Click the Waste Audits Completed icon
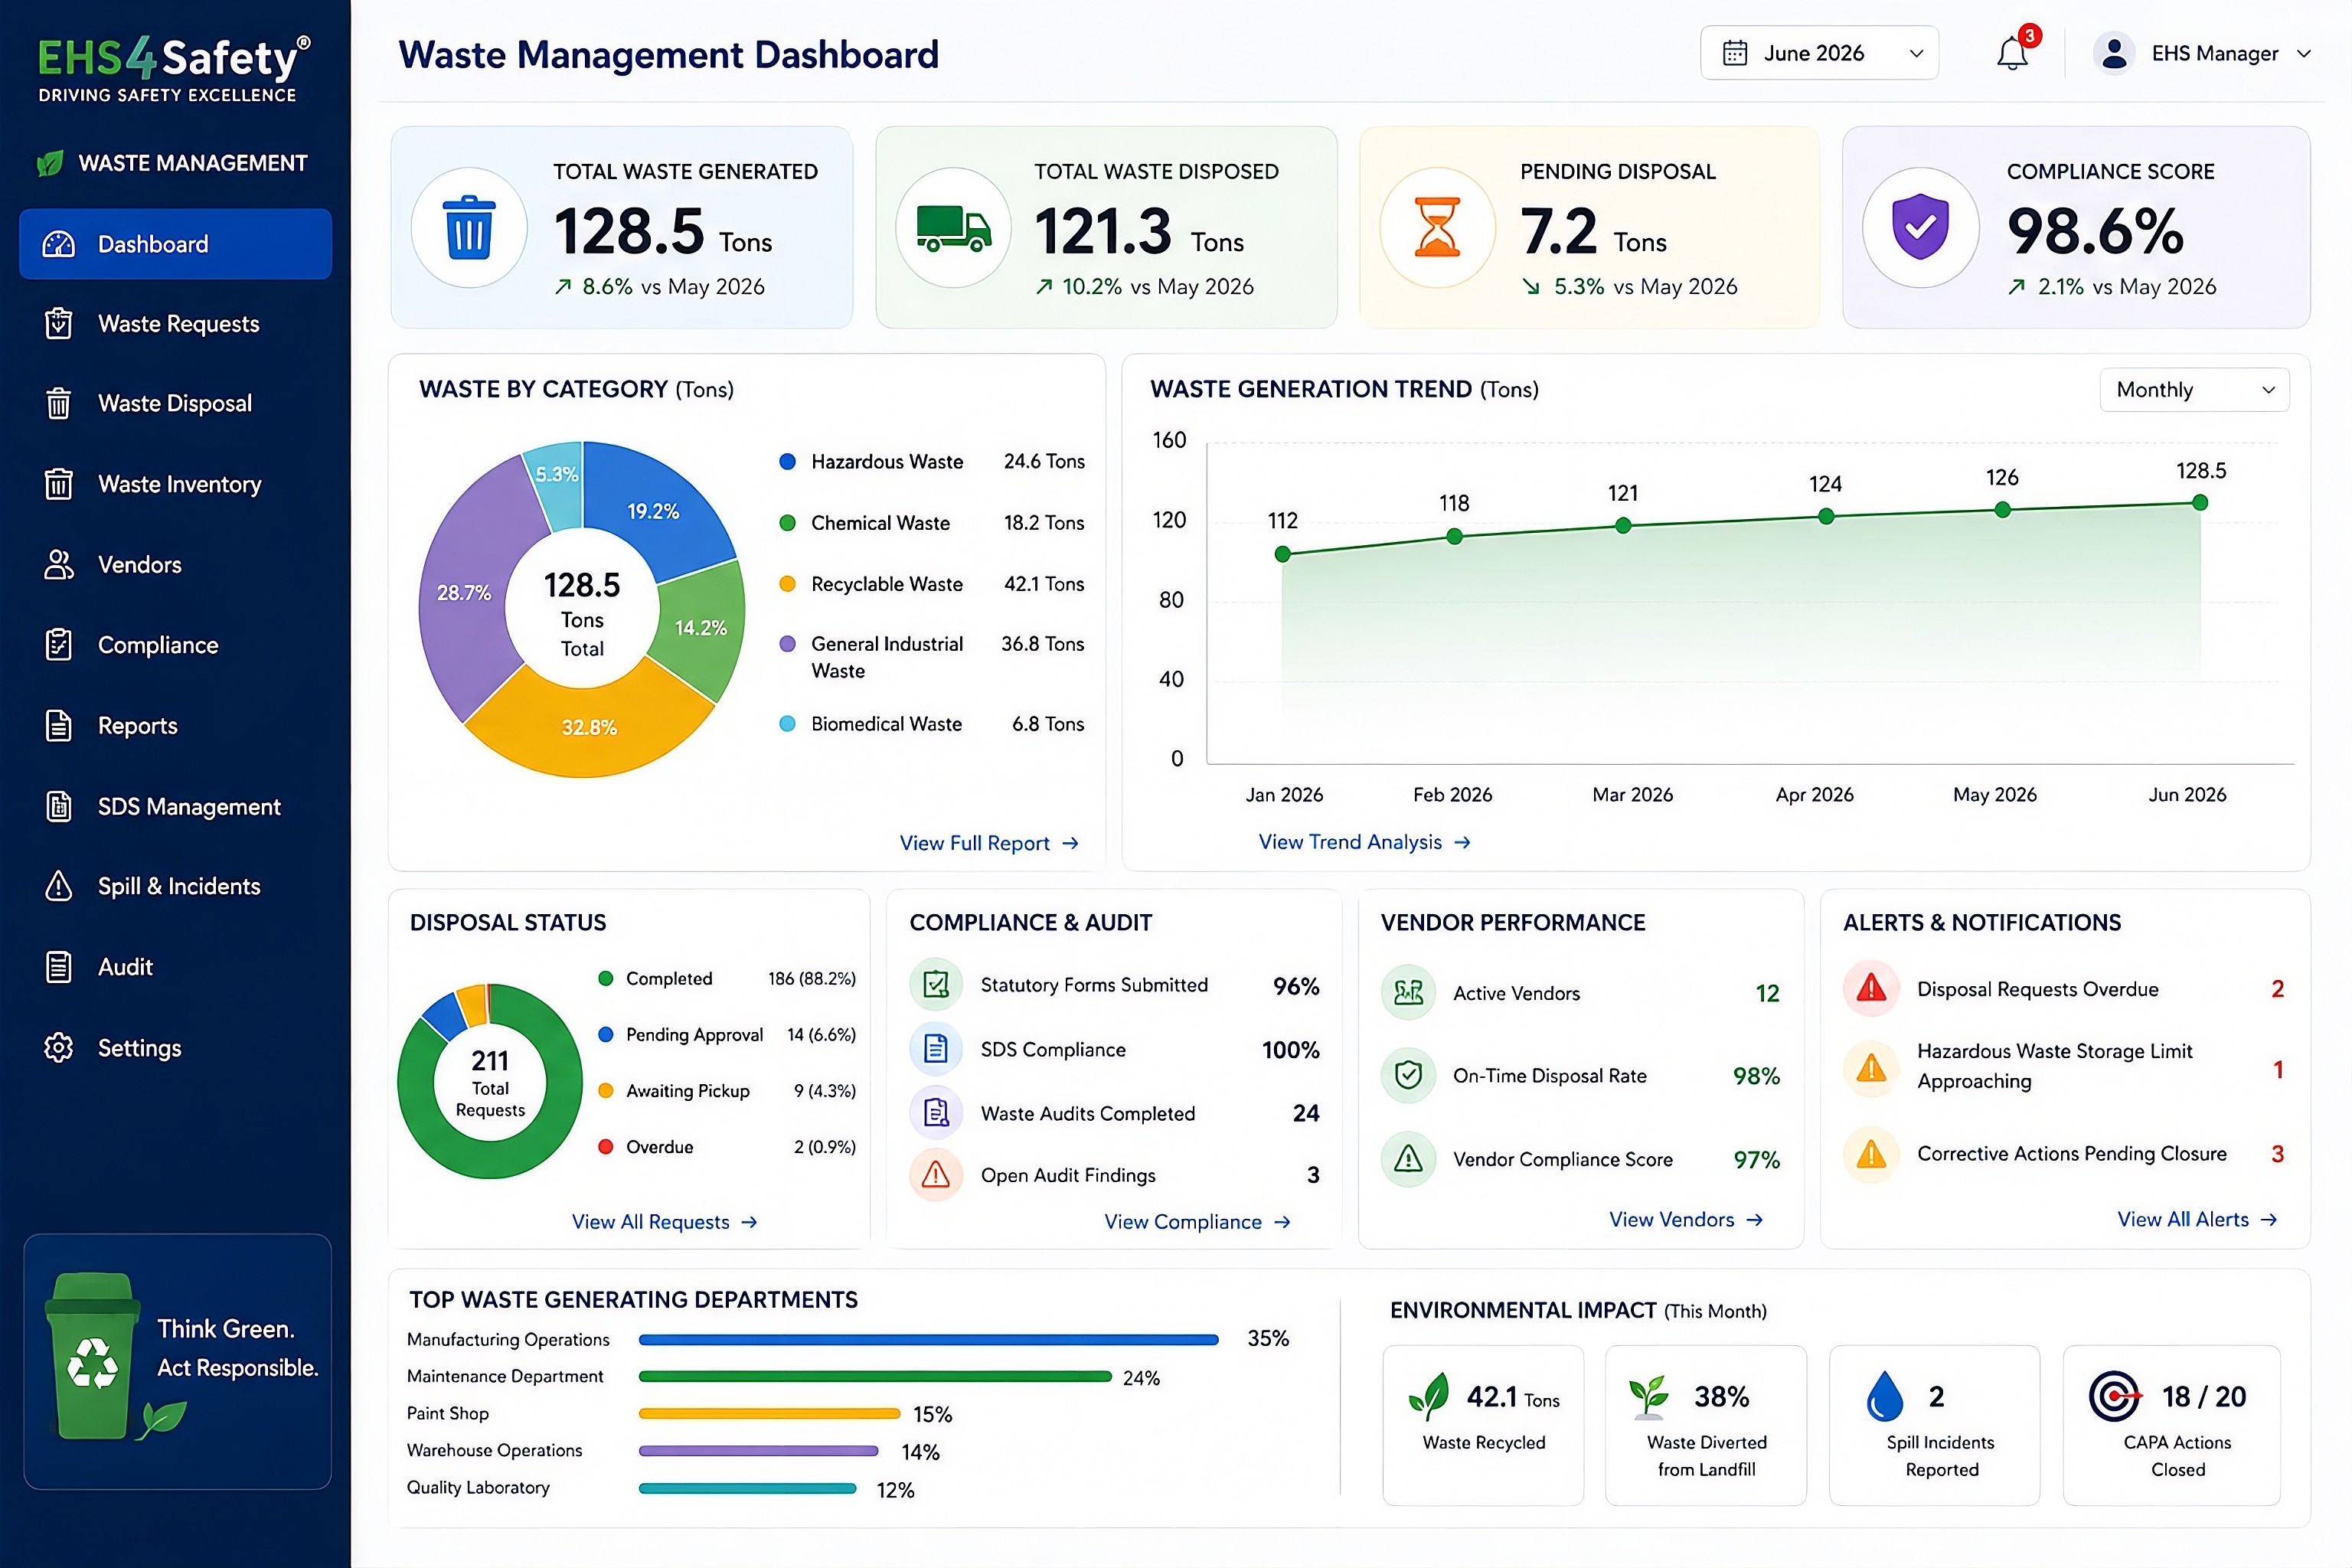This screenshot has height=1568, width=2352. 936,1113
